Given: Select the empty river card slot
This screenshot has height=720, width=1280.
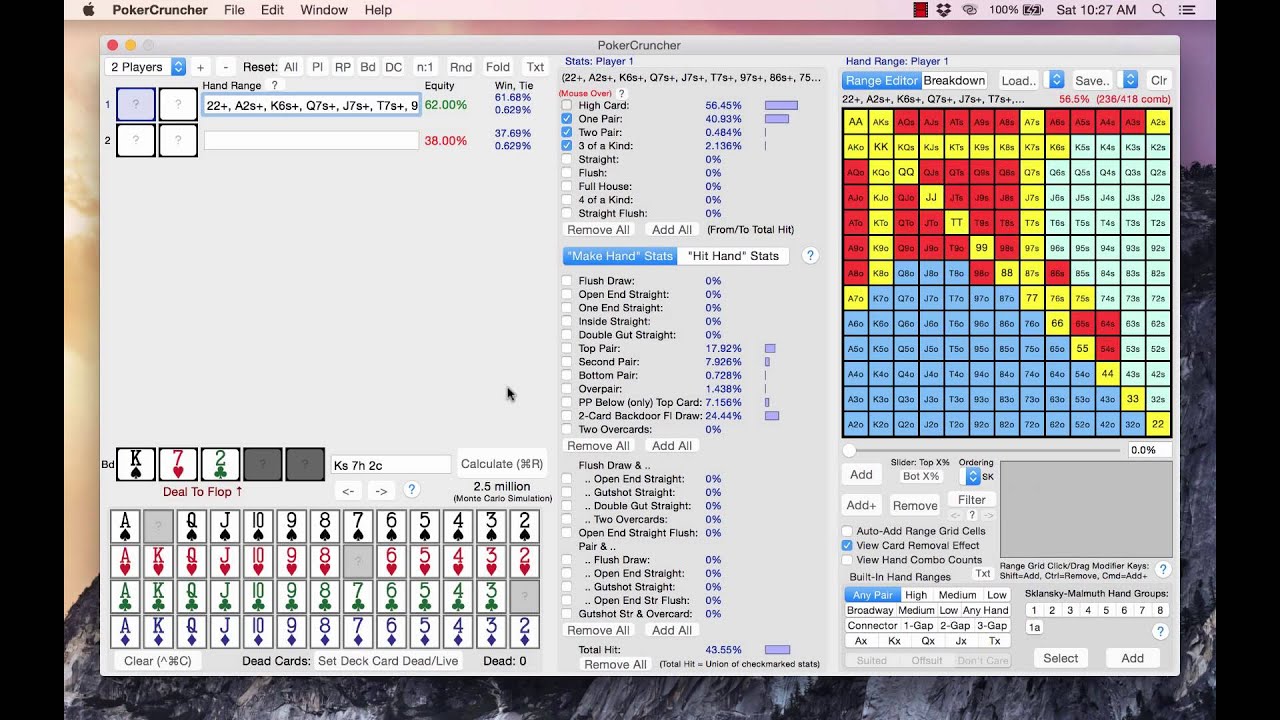Looking at the screenshot, I should point(305,464).
